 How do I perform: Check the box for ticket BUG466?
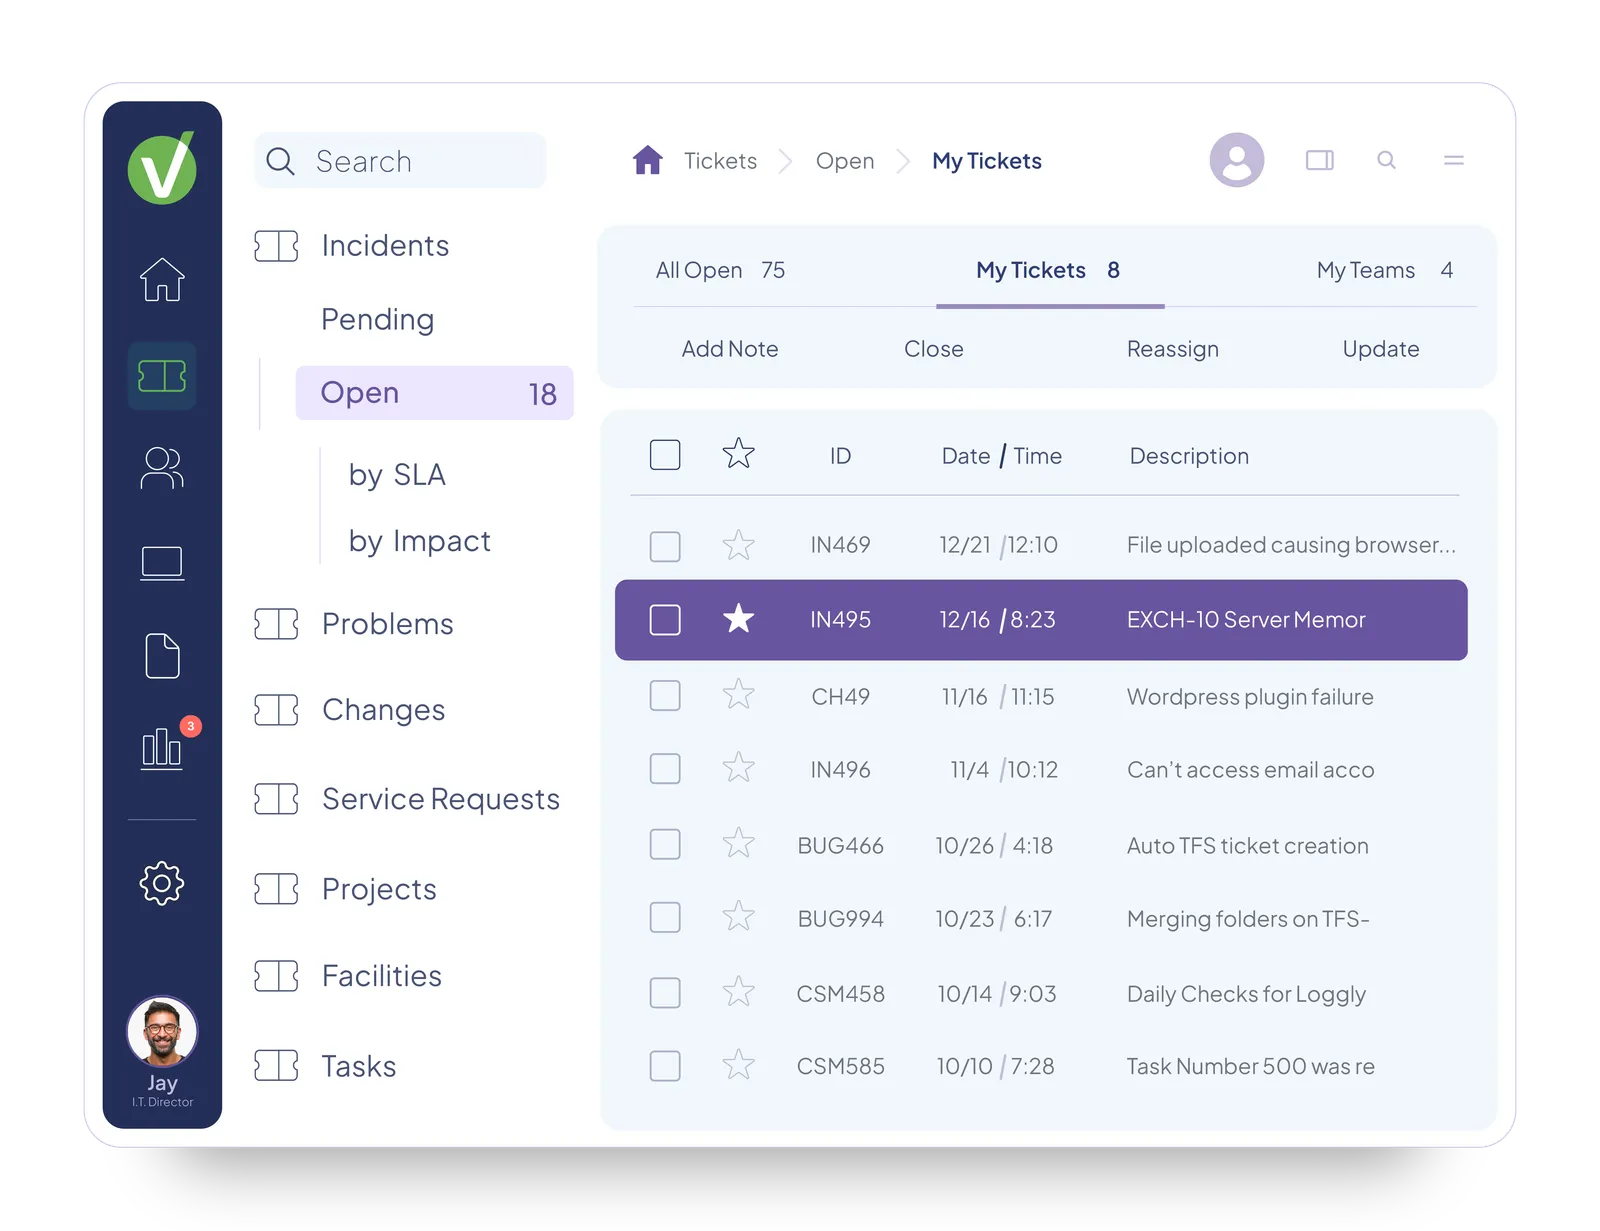point(665,844)
